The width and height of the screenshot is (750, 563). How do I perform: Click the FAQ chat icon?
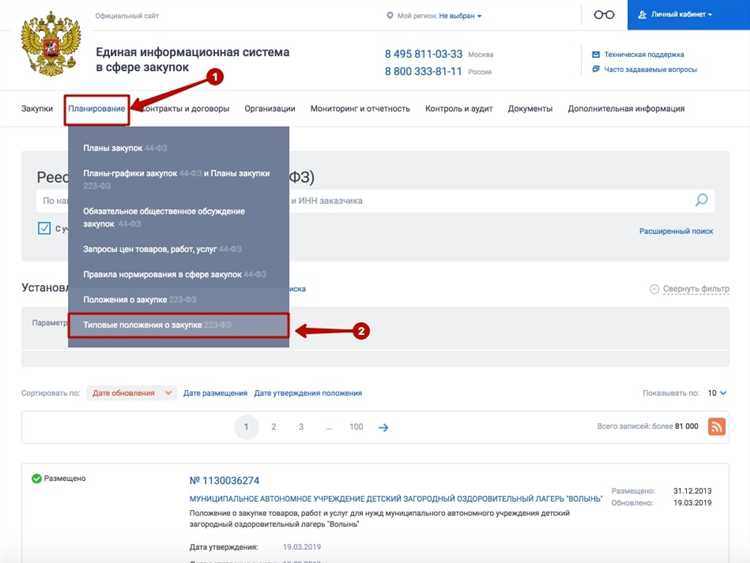pos(596,69)
